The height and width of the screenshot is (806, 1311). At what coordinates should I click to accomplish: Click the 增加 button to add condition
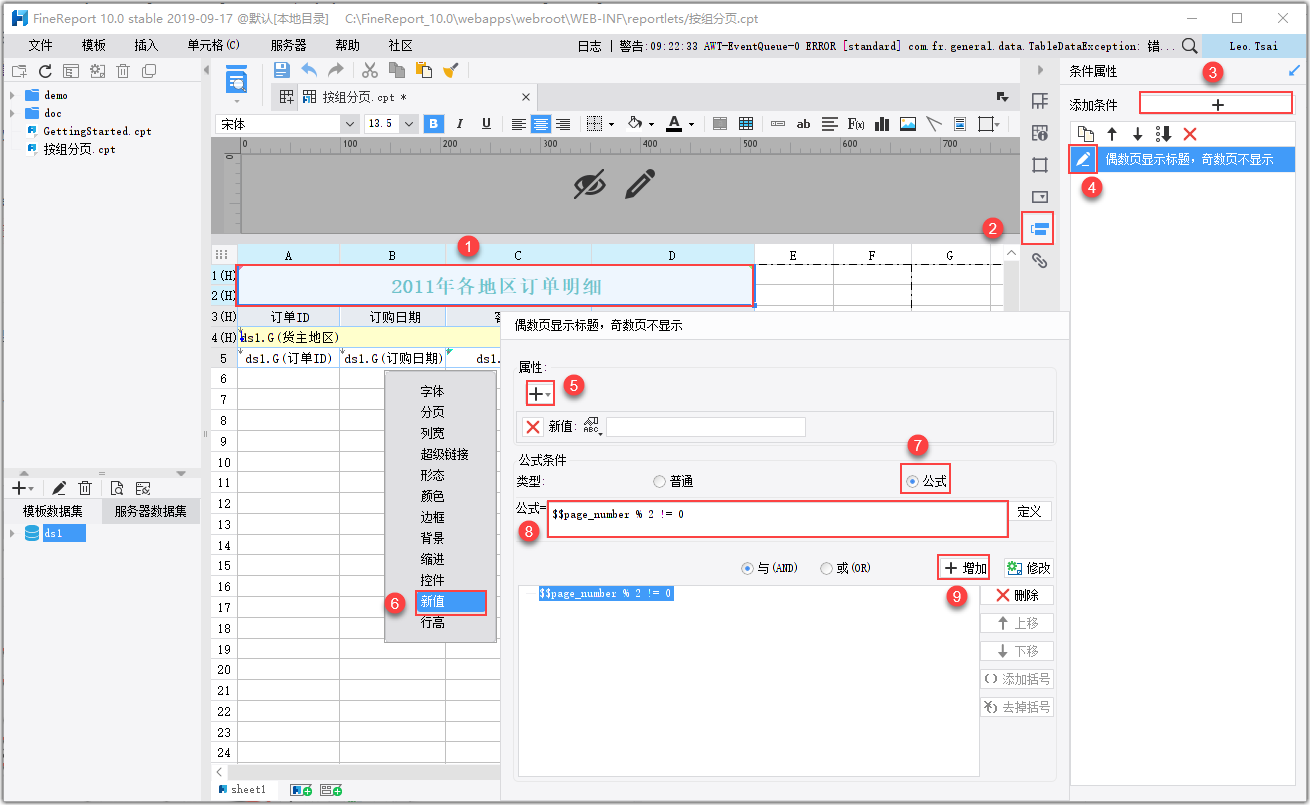click(964, 568)
